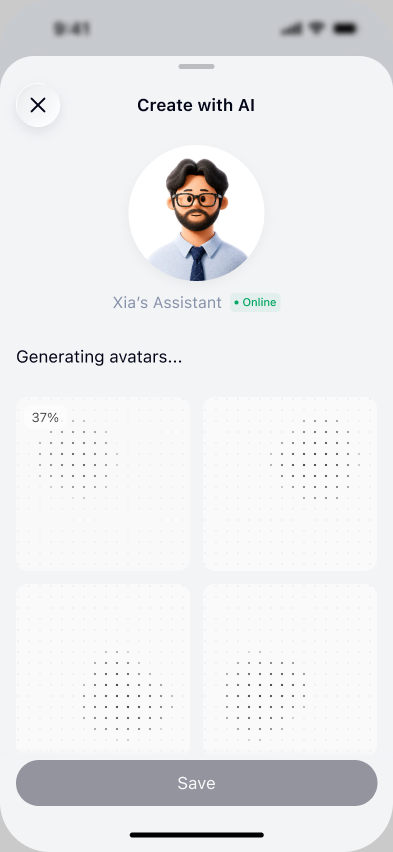This screenshot has width=393, height=852.
Task: Choose the bottom-left loading avatar tile
Action: [x=103, y=668]
